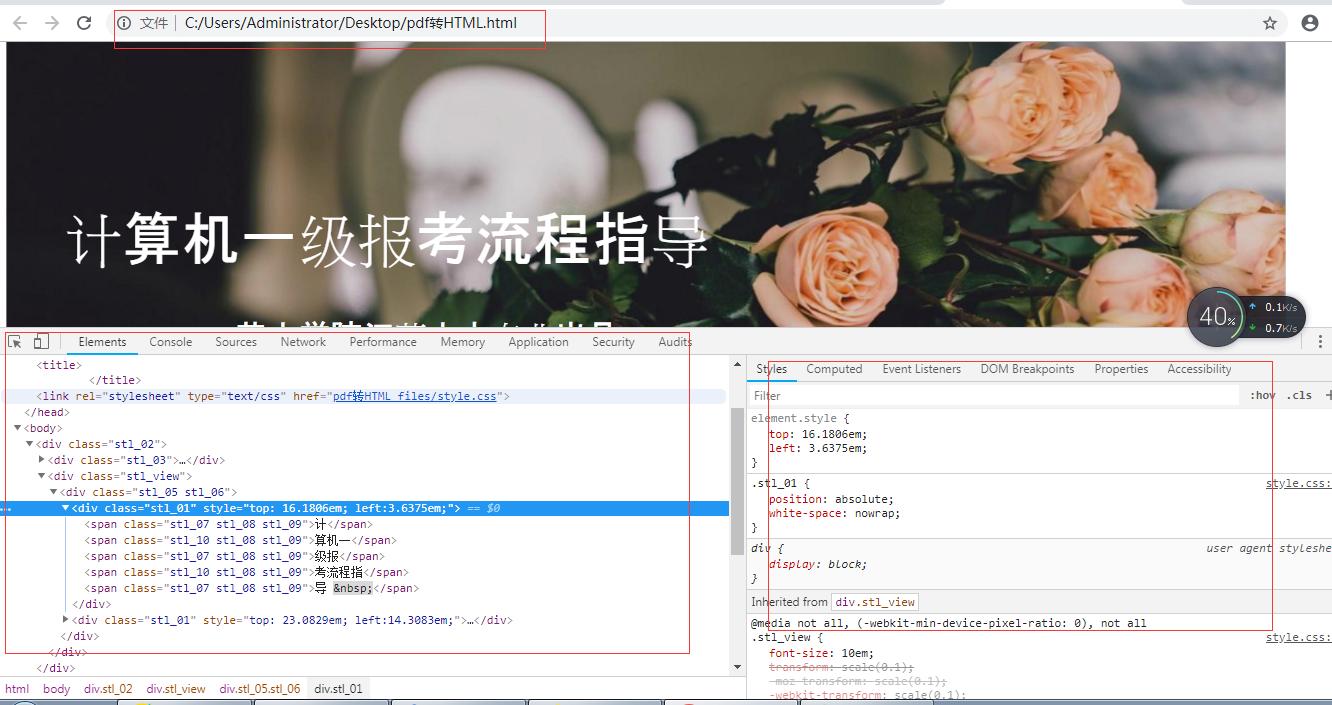Select the inspect element picker icon

[x=14, y=342]
